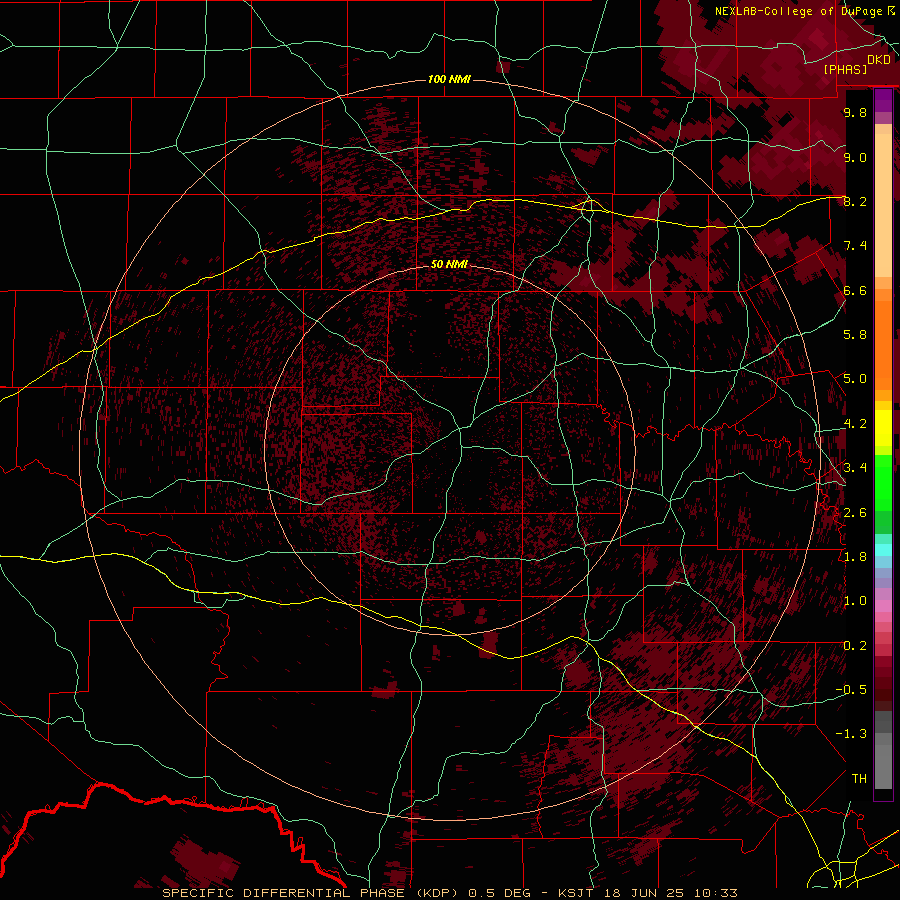Pick the purple band topping the color scale
The height and width of the screenshot is (900, 900).
point(883,100)
